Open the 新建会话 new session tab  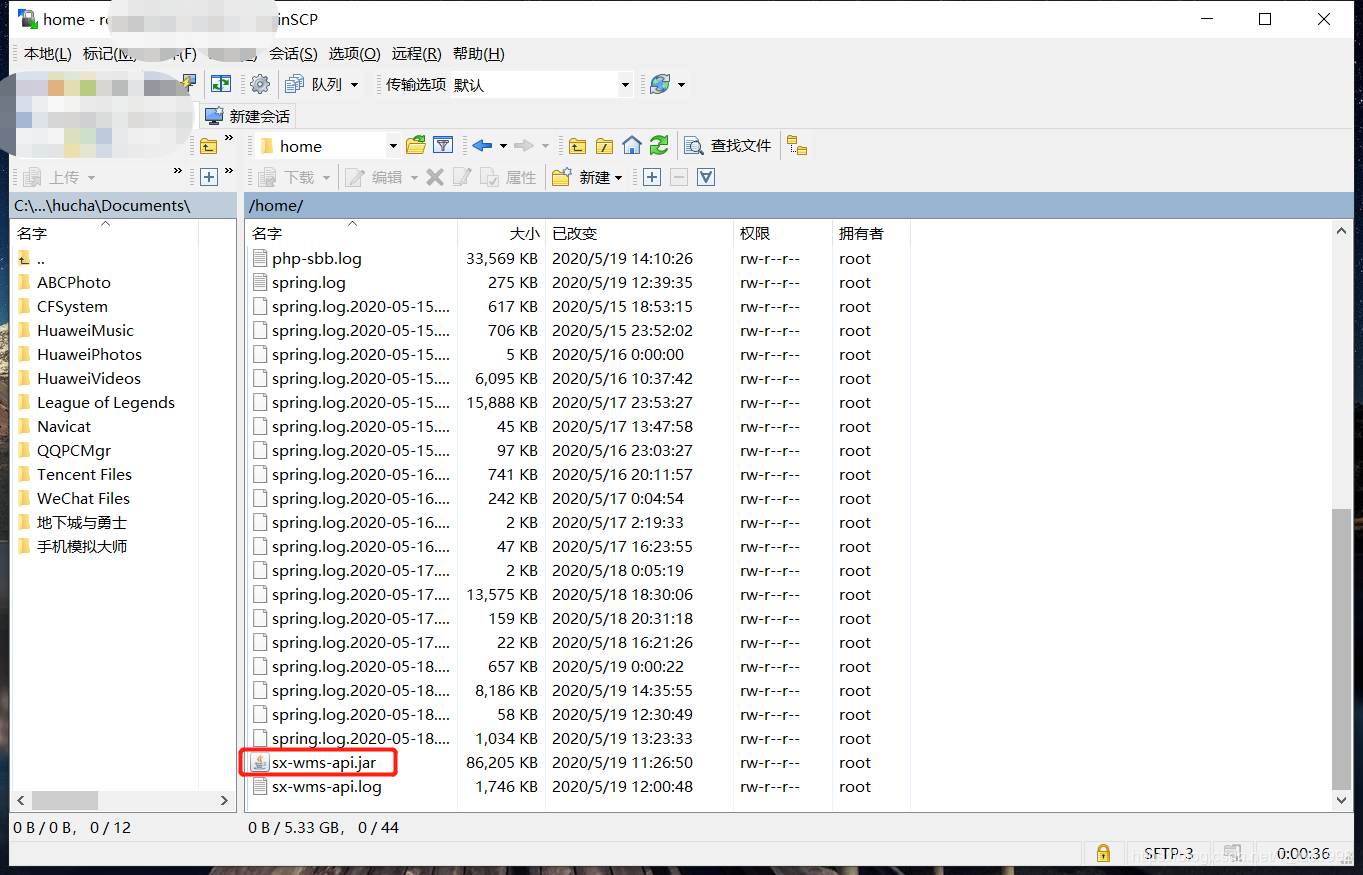point(248,116)
